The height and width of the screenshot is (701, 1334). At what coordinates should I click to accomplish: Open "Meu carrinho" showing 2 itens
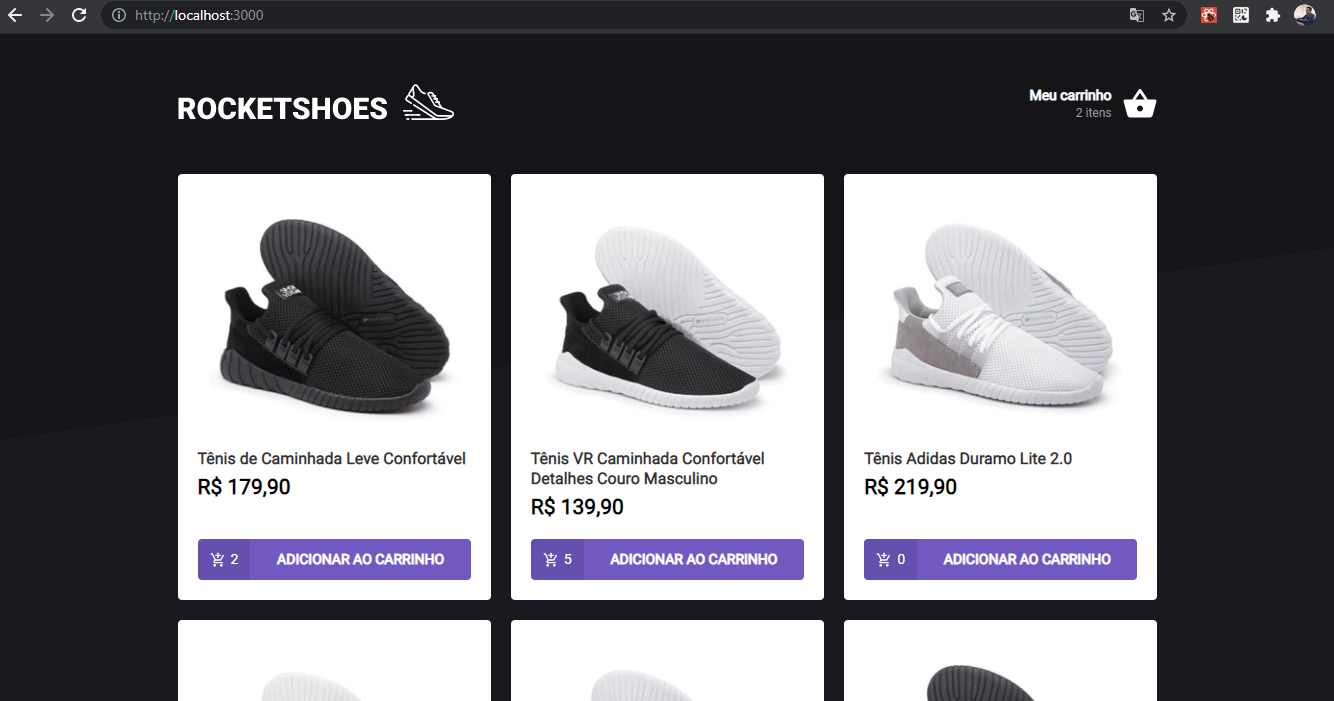pyautogui.click(x=1069, y=103)
